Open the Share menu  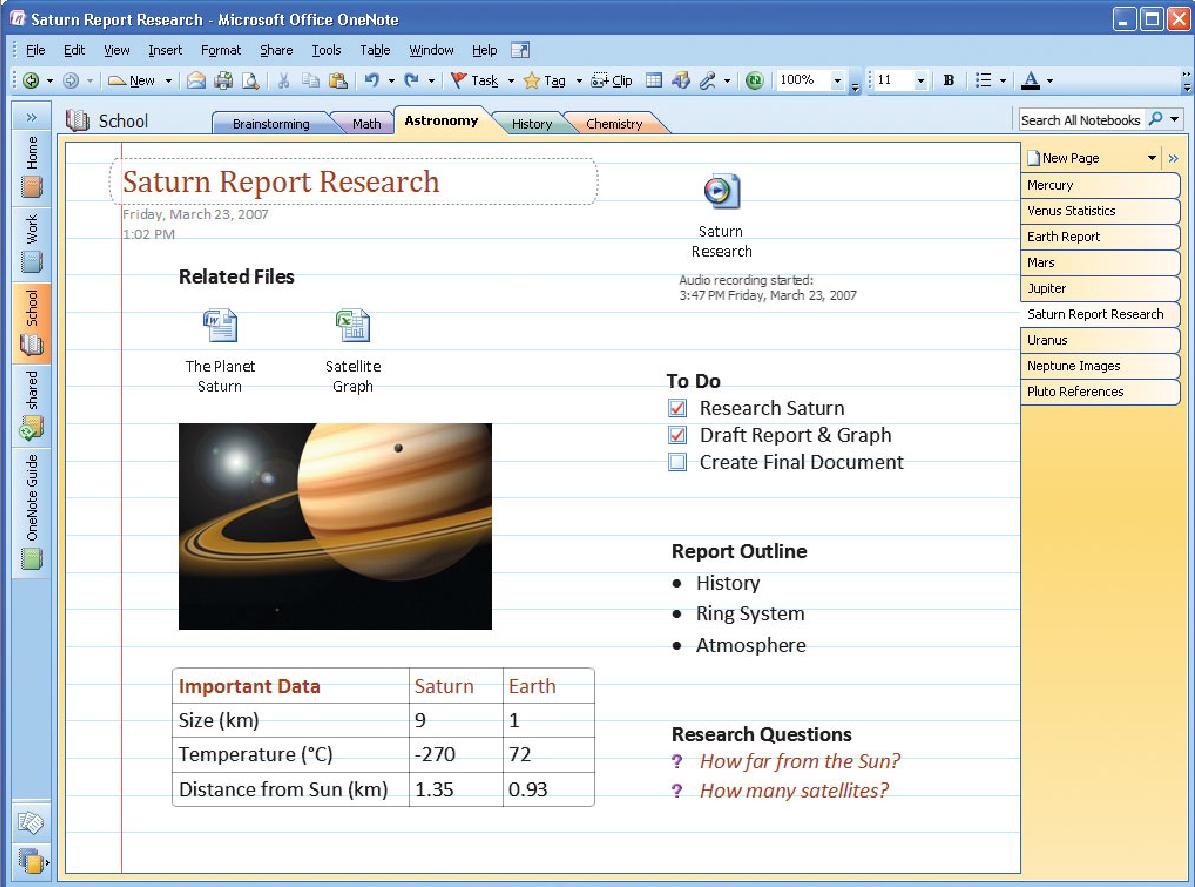coord(277,50)
